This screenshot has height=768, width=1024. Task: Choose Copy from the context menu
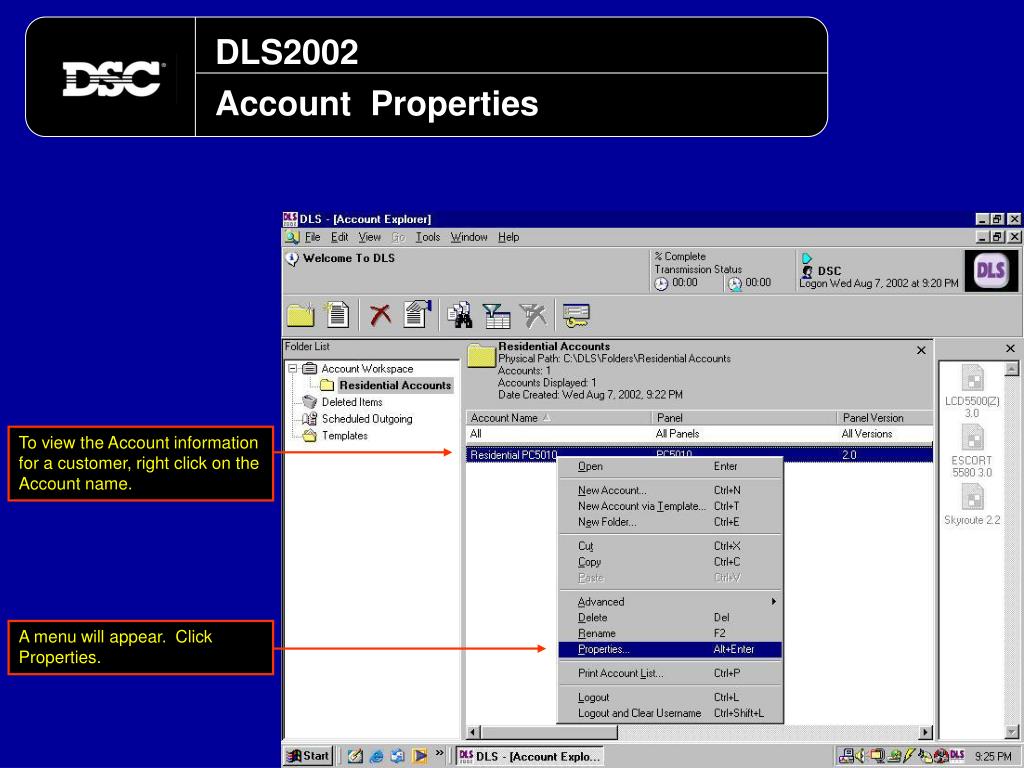click(x=671, y=562)
